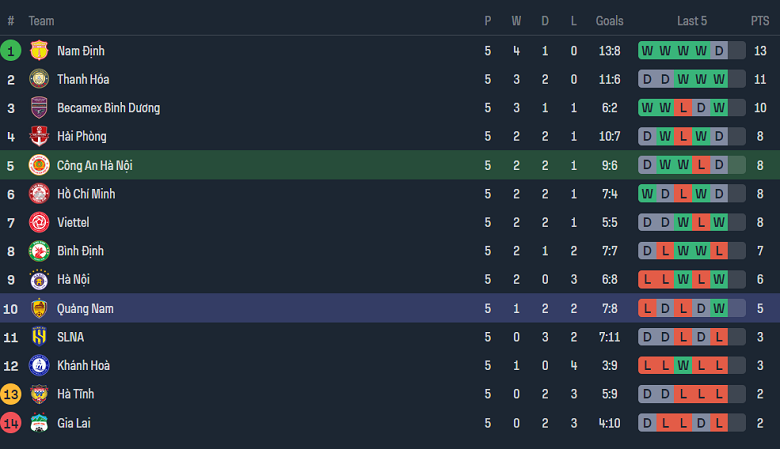Click the Thanh Hóa club crest icon
This screenshot has width=780, height=449.
pyautogui.click(x=39, y=79)
